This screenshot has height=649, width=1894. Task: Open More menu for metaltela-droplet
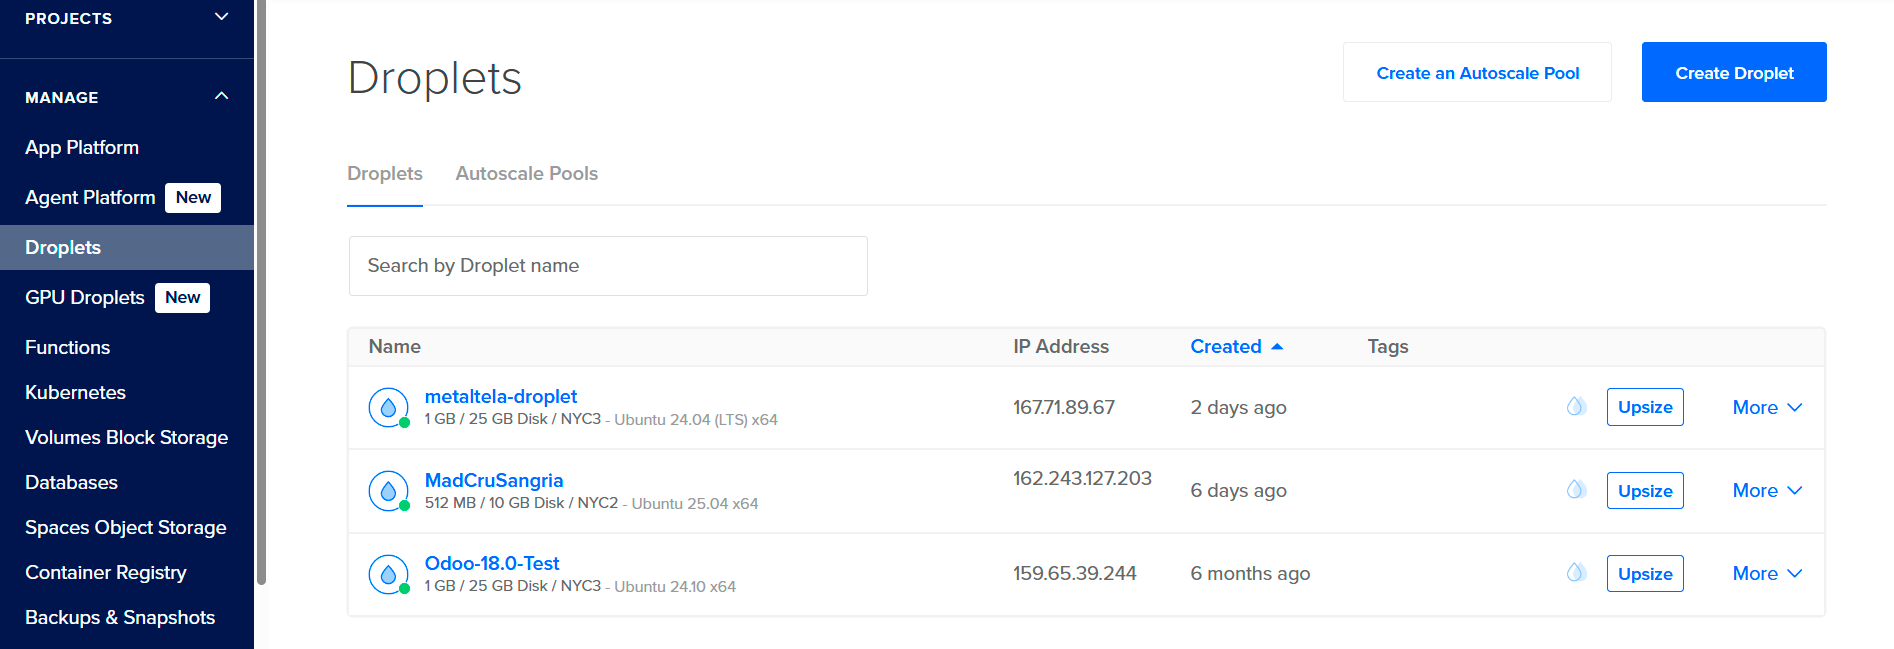coord(1767,407)
